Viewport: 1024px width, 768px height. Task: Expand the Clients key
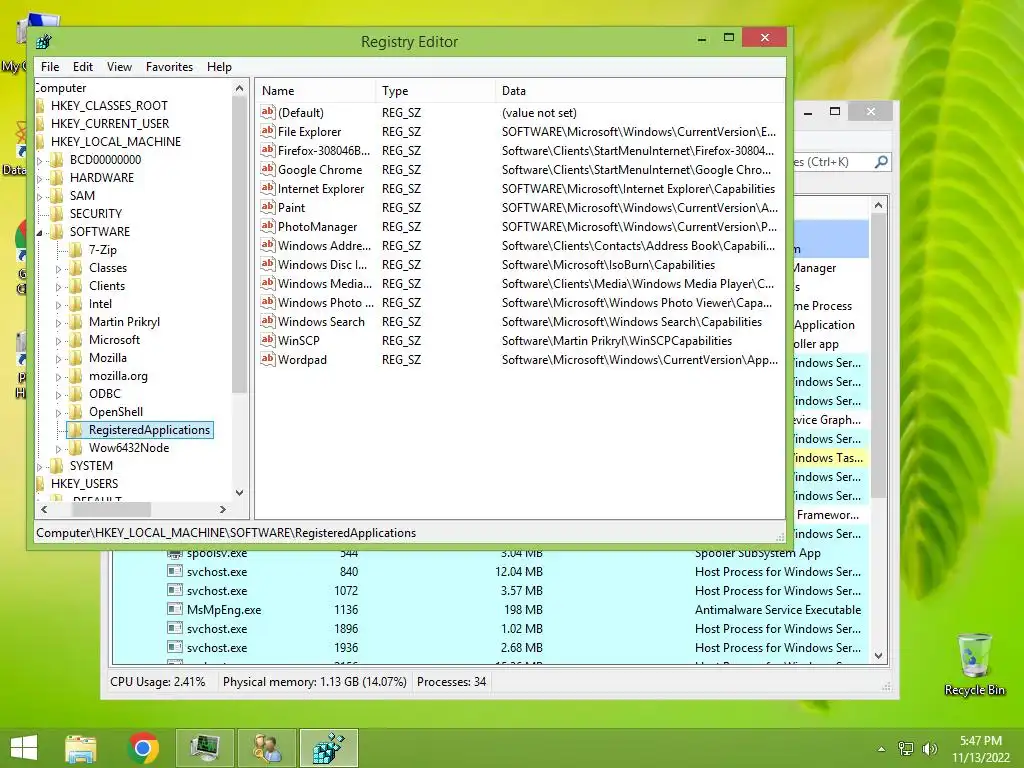coord(58,286)
